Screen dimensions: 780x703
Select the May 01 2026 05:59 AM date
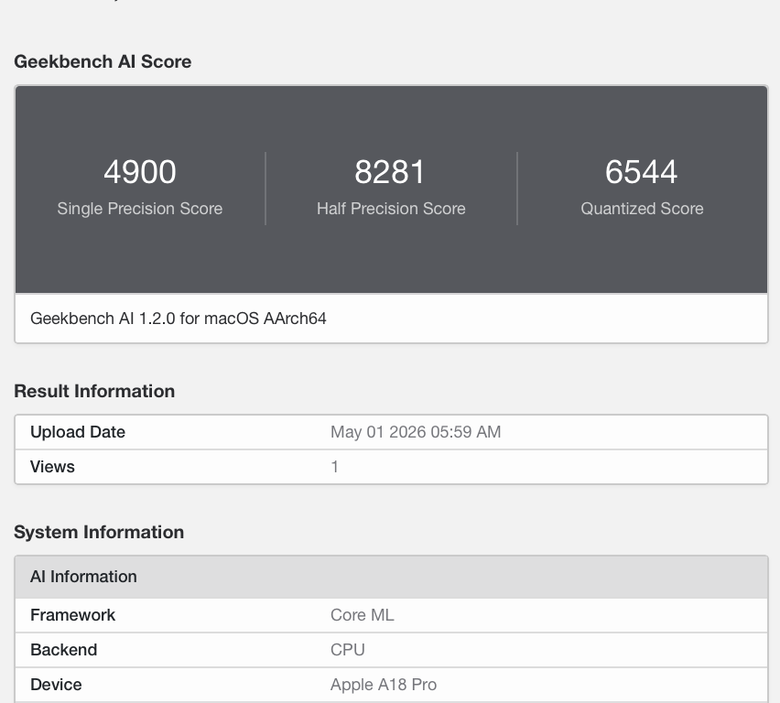(415, 432)
